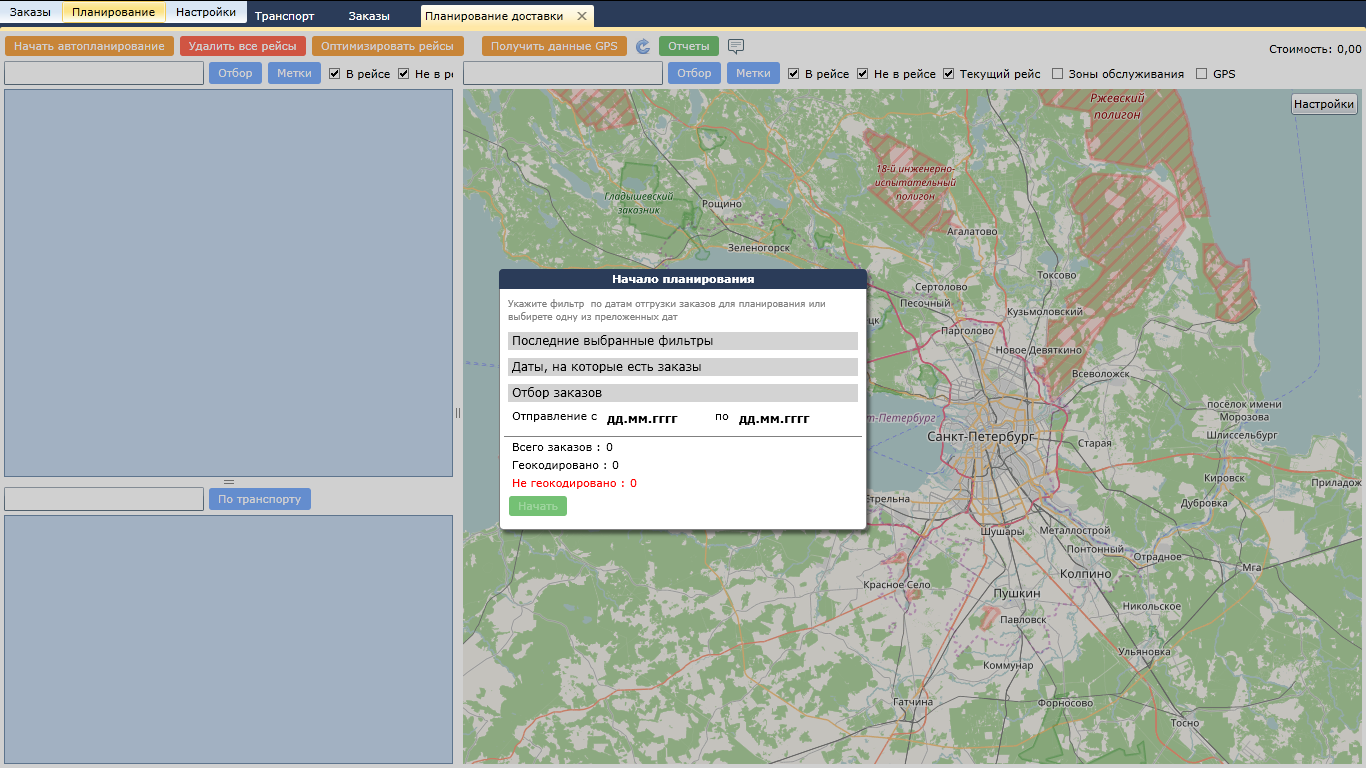Image resolution: width=1366 pixels, height=768 pixels.
Task: Focus the filter field above the map
Action: pos(563,73)
